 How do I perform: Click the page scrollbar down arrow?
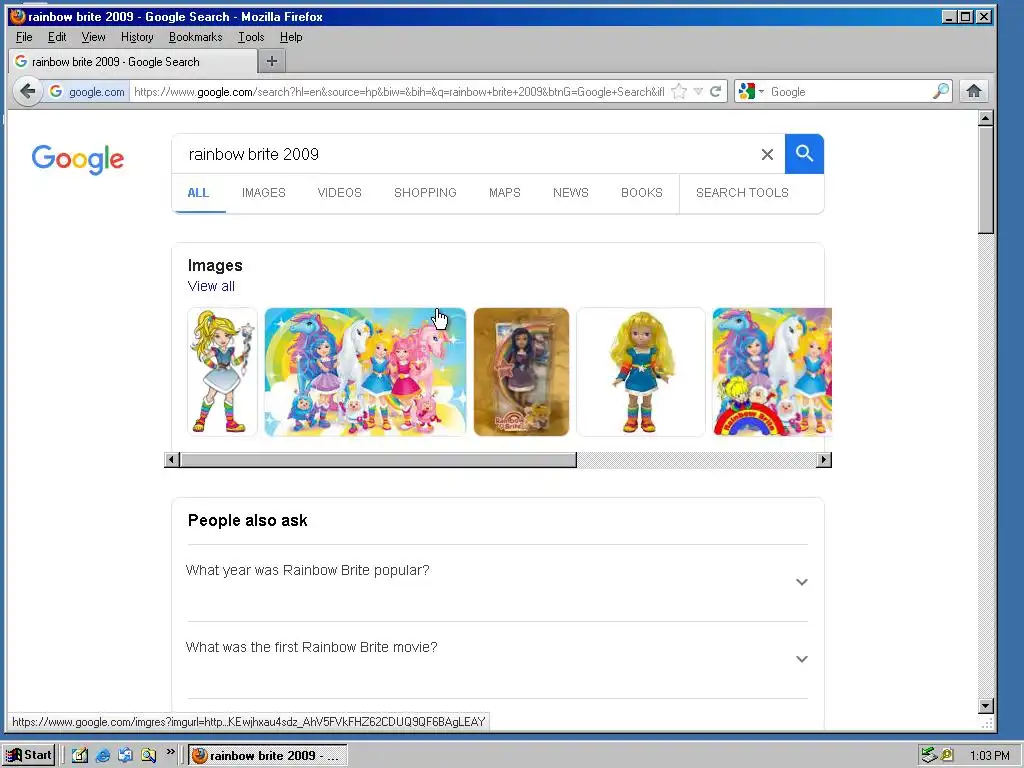(986, 705)
